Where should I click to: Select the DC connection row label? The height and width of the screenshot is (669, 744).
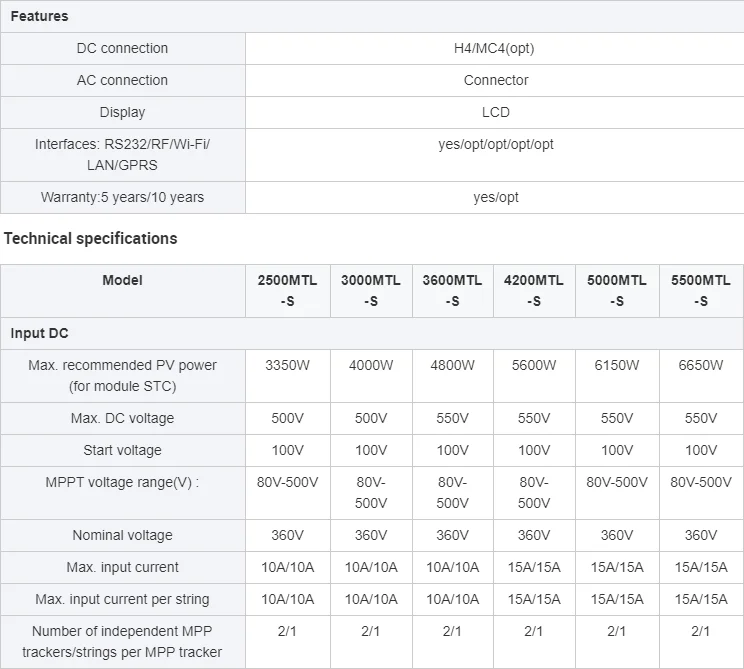tap(122, 48)
